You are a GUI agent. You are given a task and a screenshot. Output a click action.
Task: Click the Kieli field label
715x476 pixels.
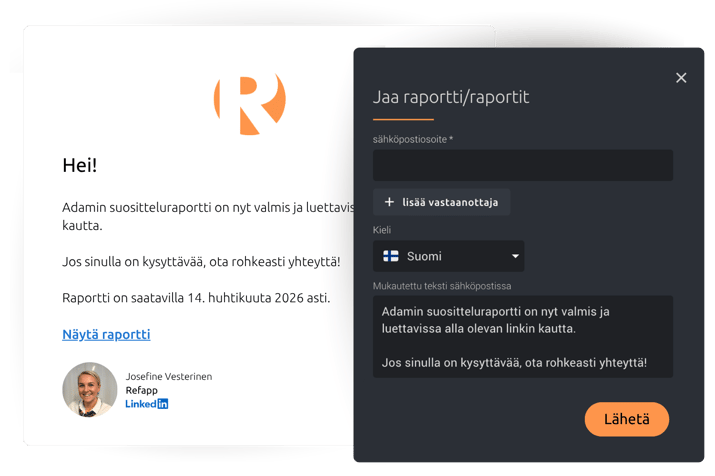coord(382,230)
